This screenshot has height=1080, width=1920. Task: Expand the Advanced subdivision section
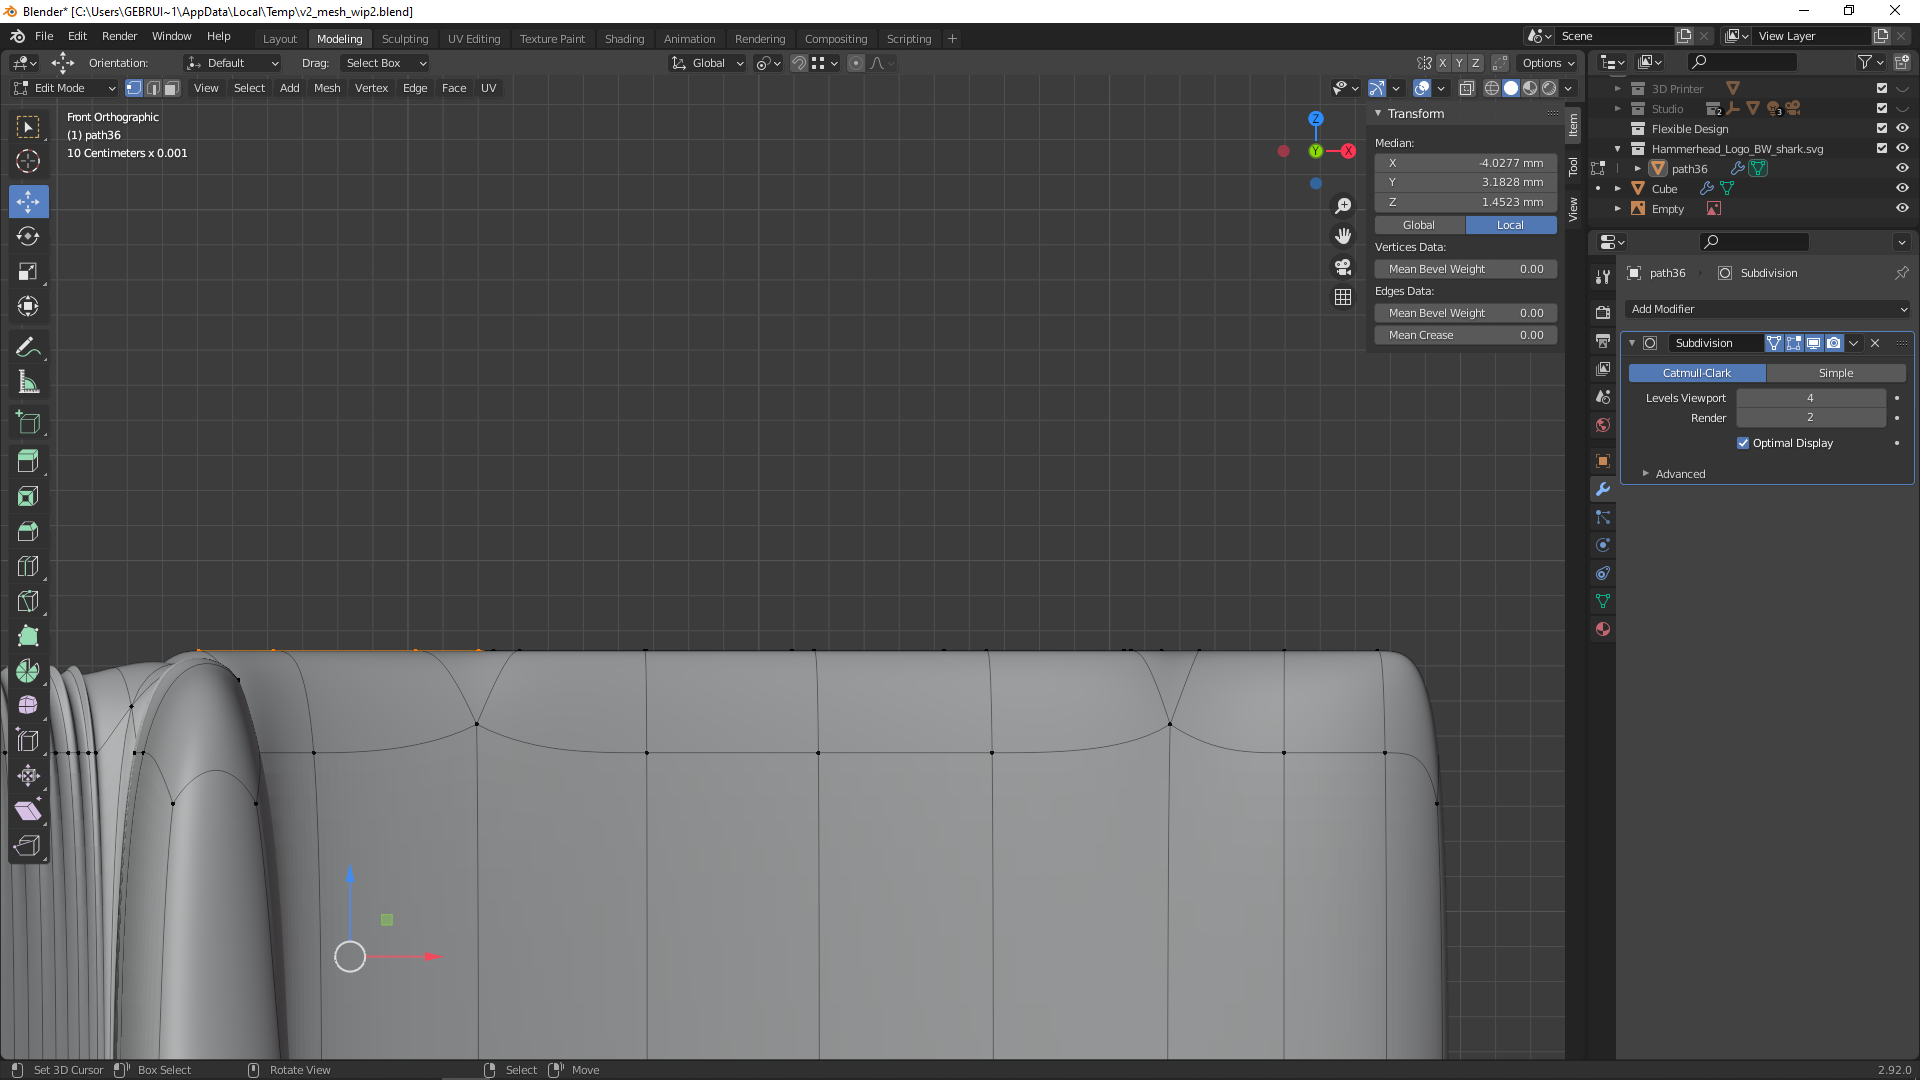click(1680, 474)
